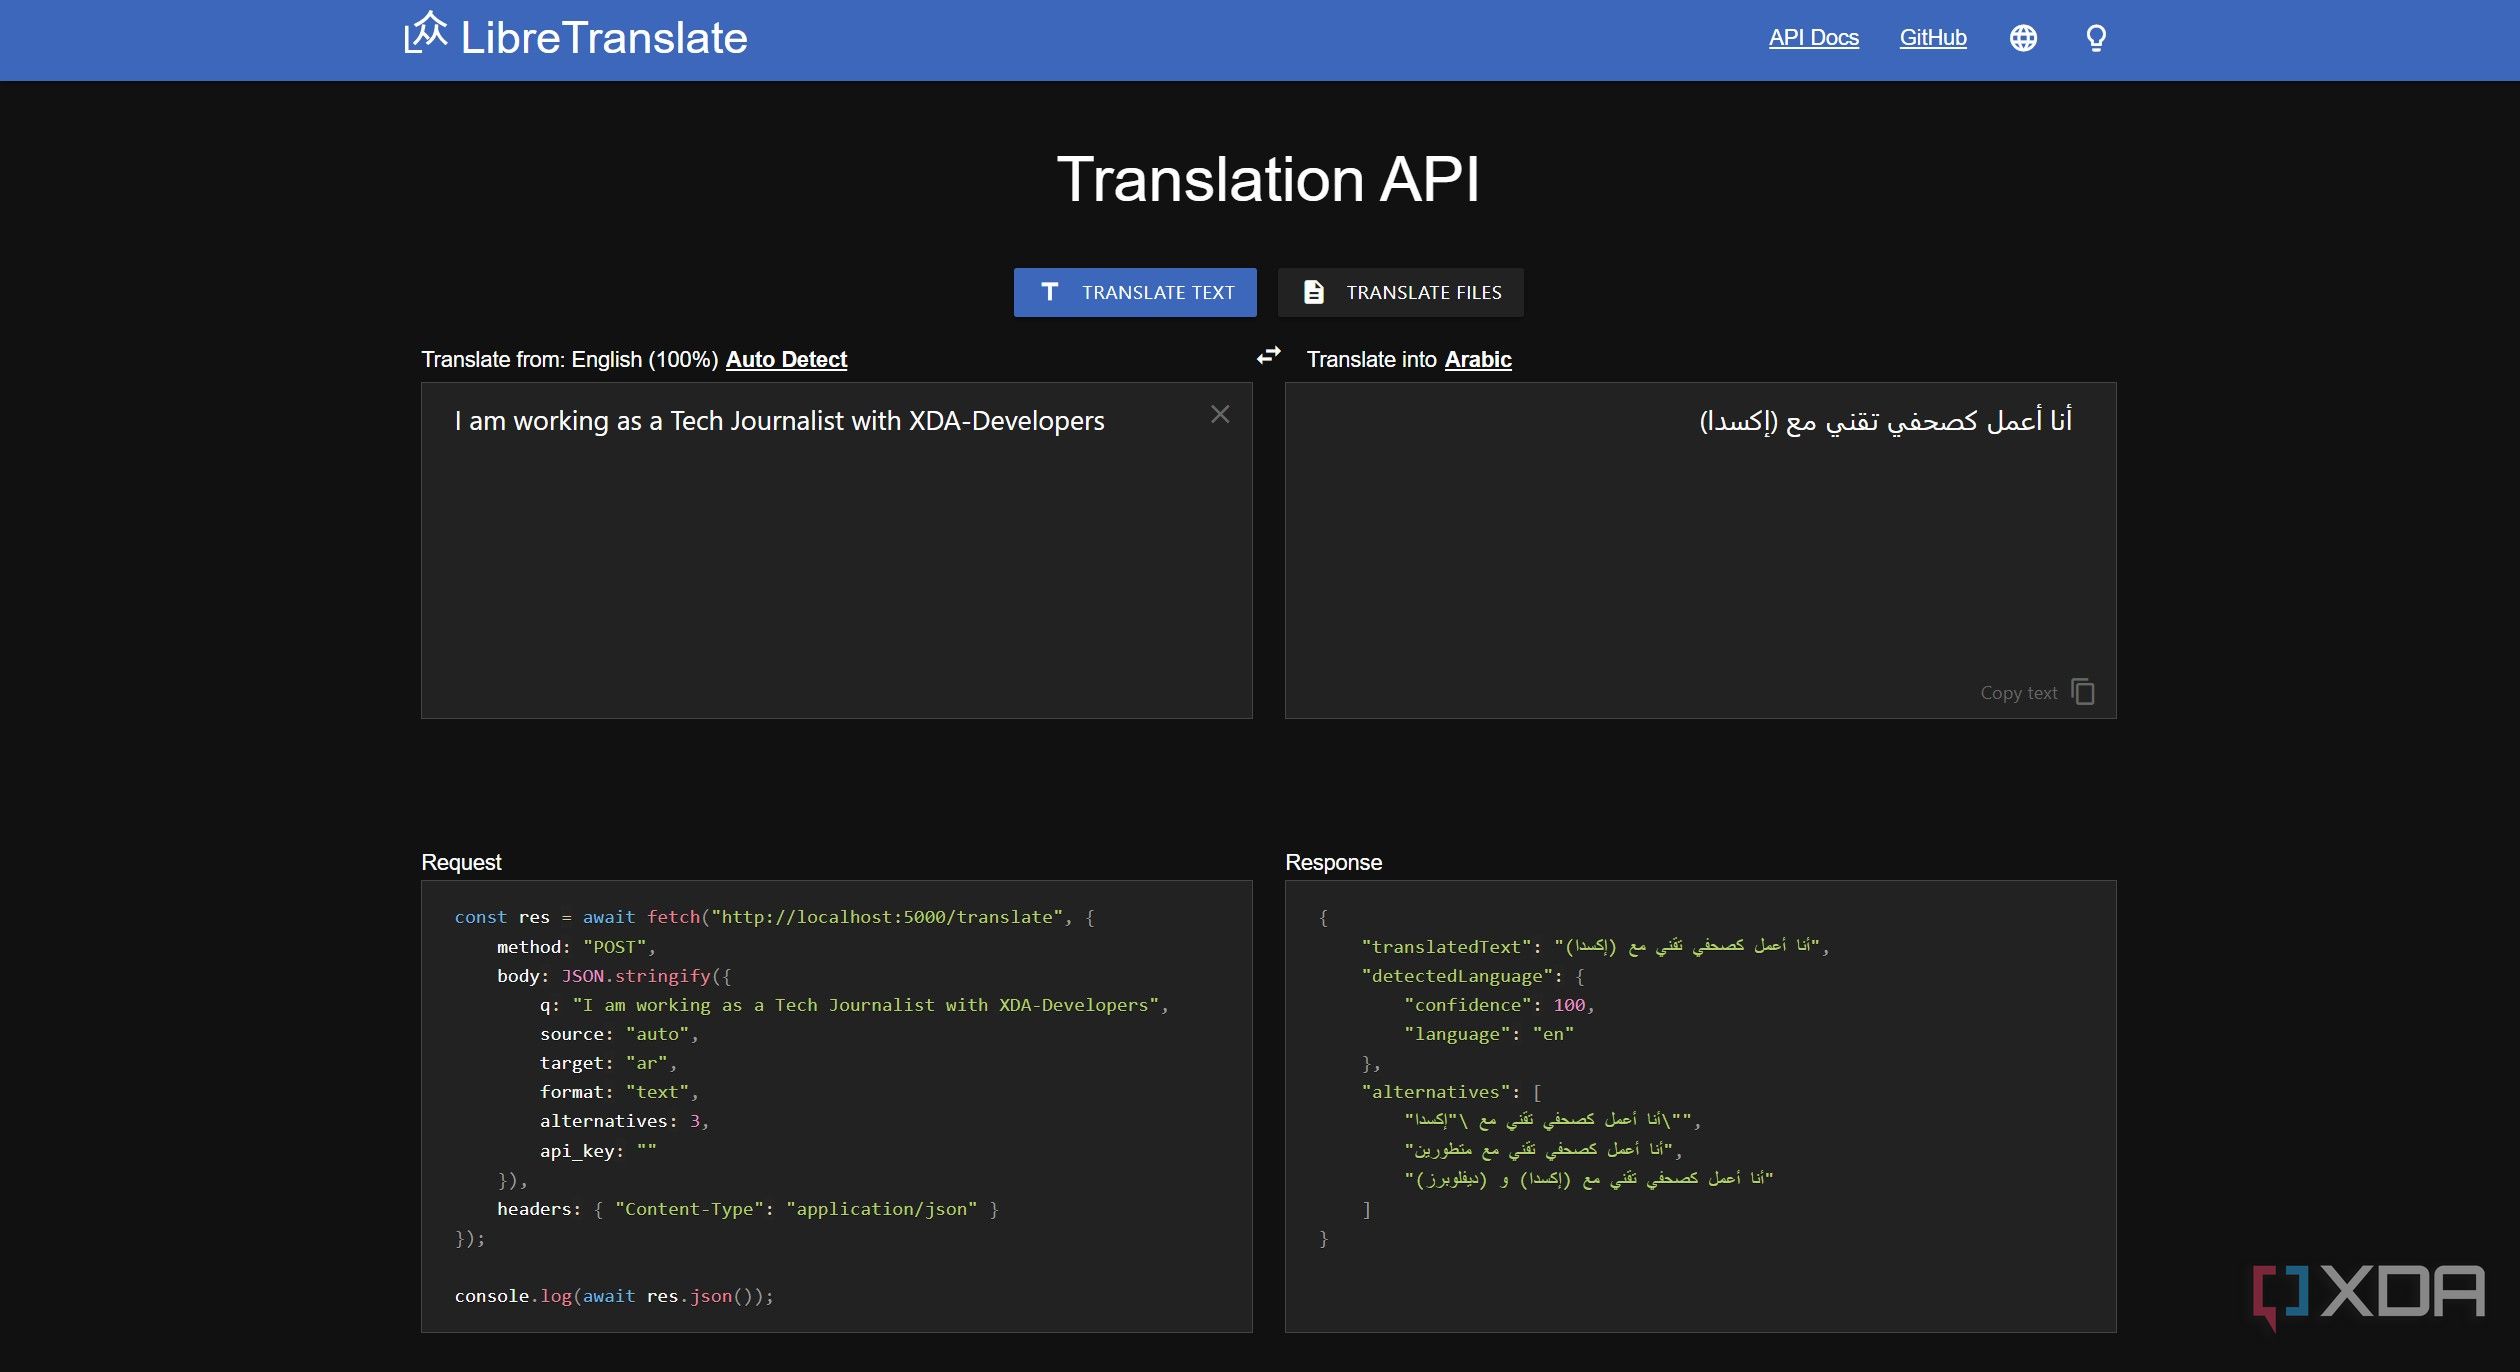Click inside the source text input box
The height and width of the screenshot is (1372, 2520).
tap(836, 550)
